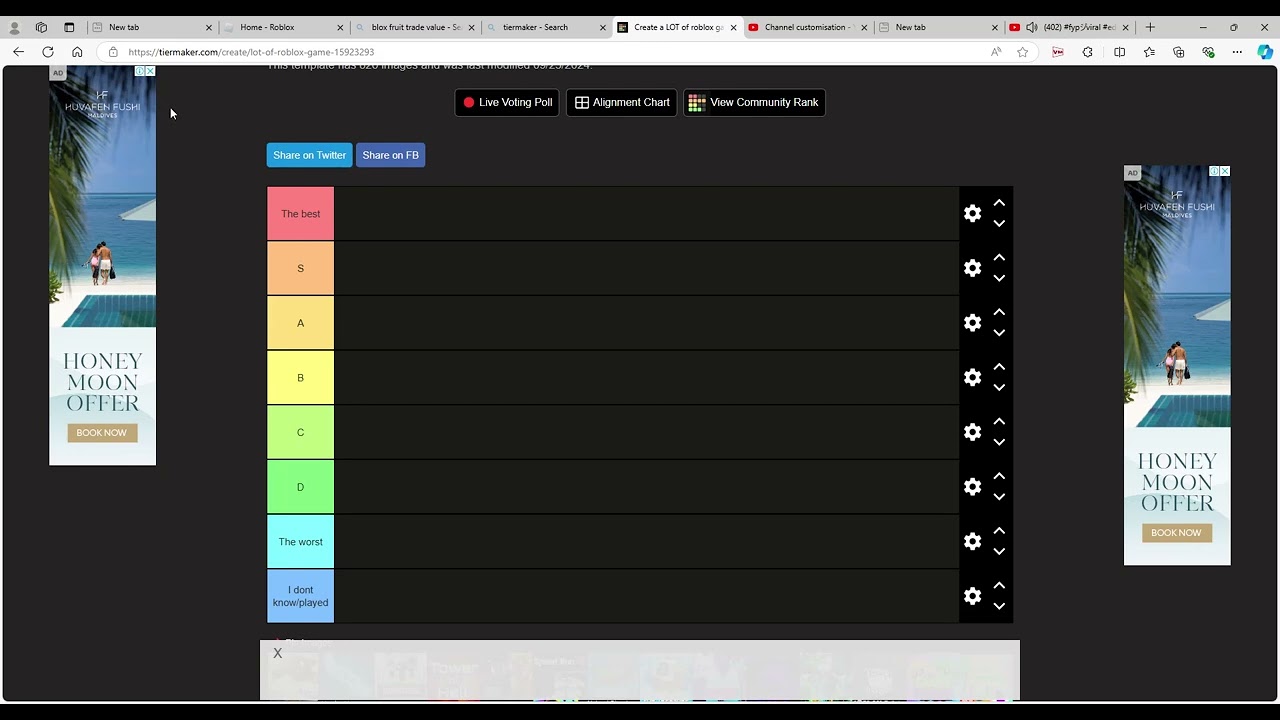Move 'The worst' tier row up
This screenshot has height=720, width=1280.
pos(999,531)
